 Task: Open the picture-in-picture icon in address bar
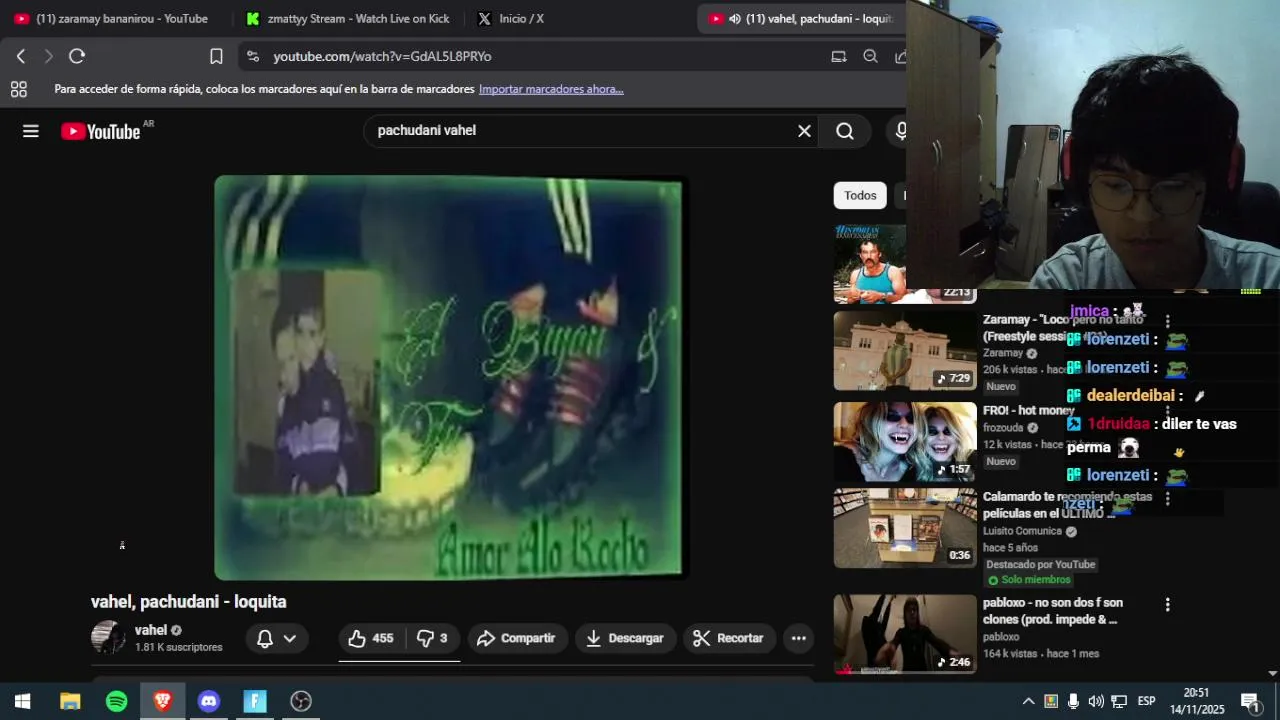click(839, 56)
